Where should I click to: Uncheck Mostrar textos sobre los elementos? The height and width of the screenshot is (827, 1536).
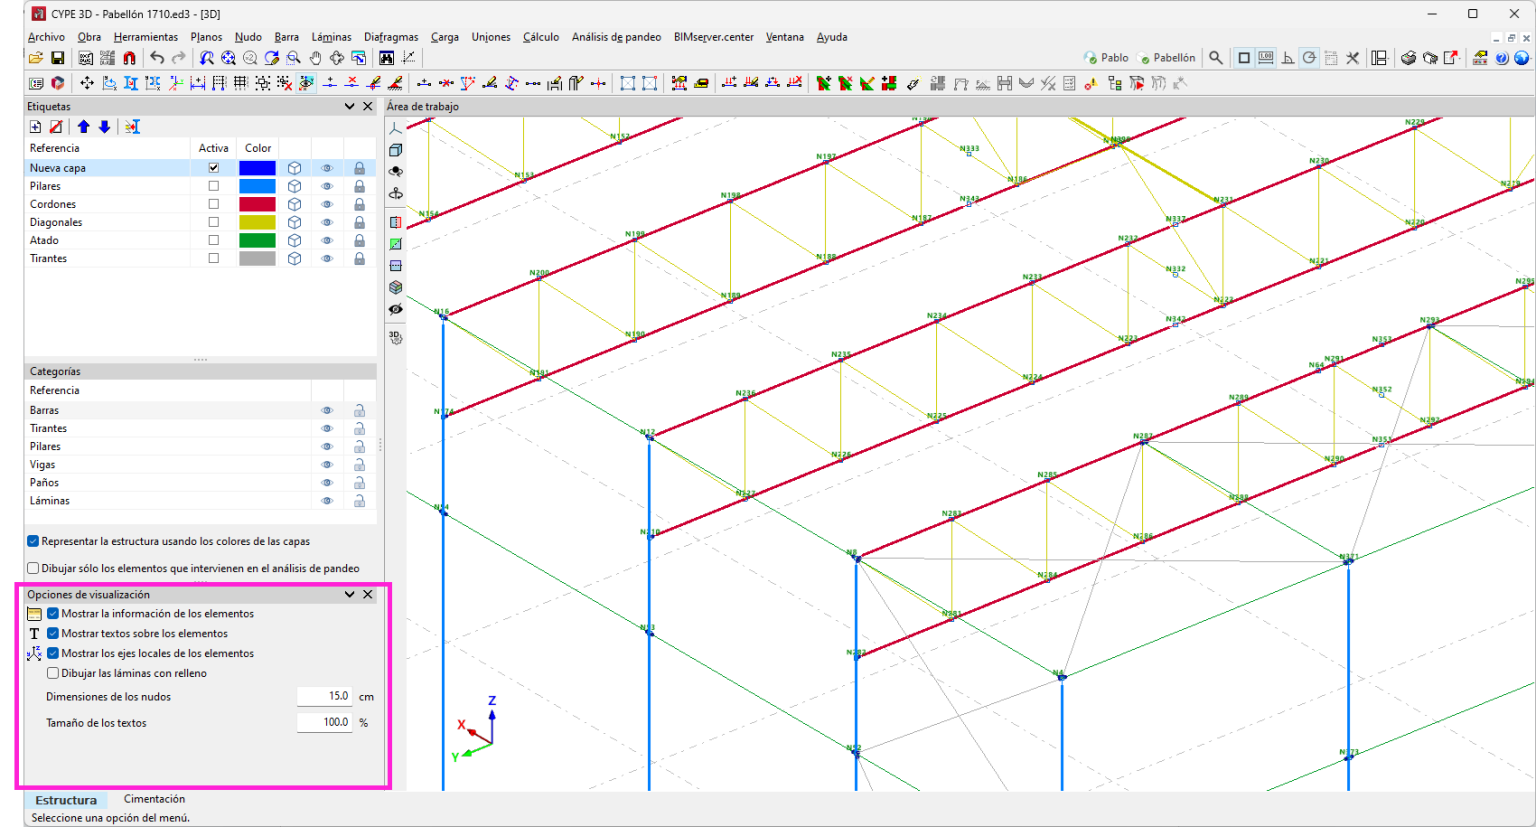(53, 633)
